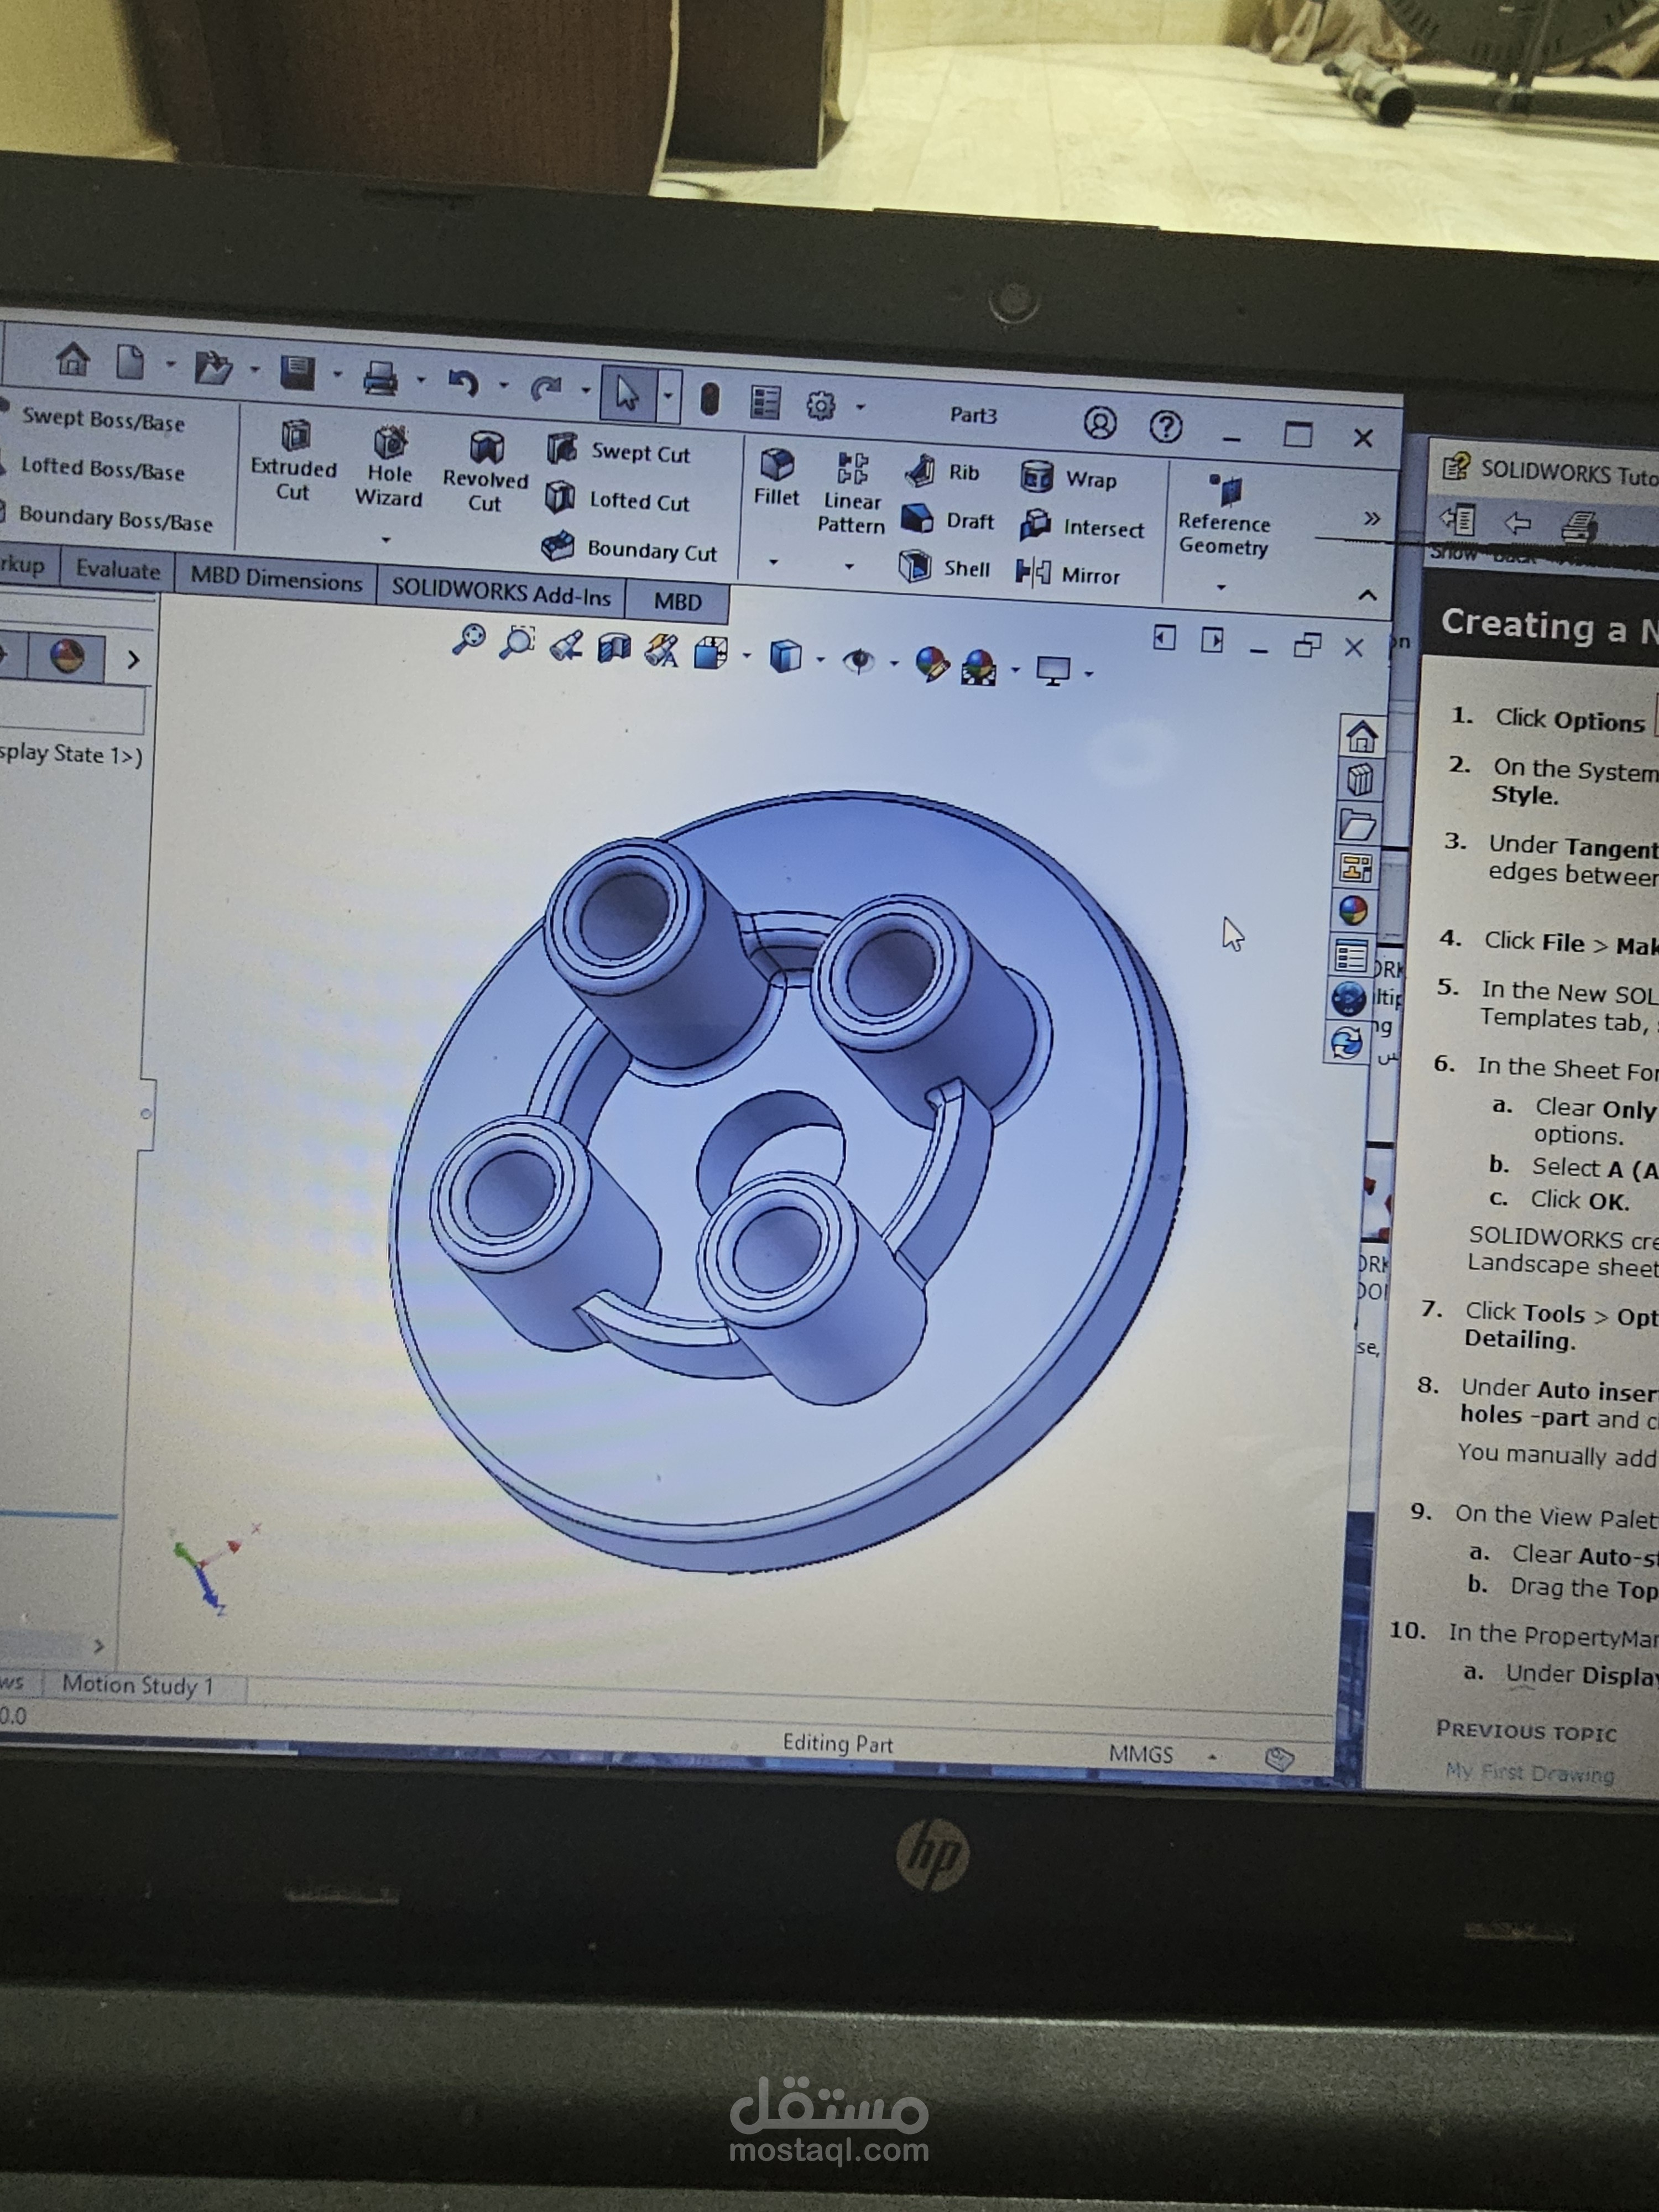Open Apply Scene icon
Screen dimensions: 1659x2212
978,667
